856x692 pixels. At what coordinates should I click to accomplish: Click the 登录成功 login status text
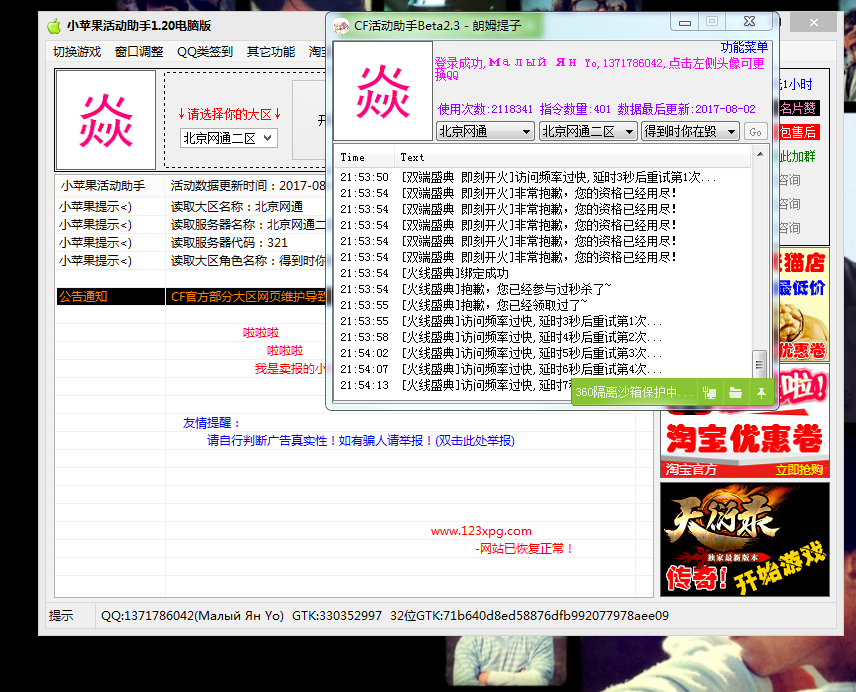(599, 69)
